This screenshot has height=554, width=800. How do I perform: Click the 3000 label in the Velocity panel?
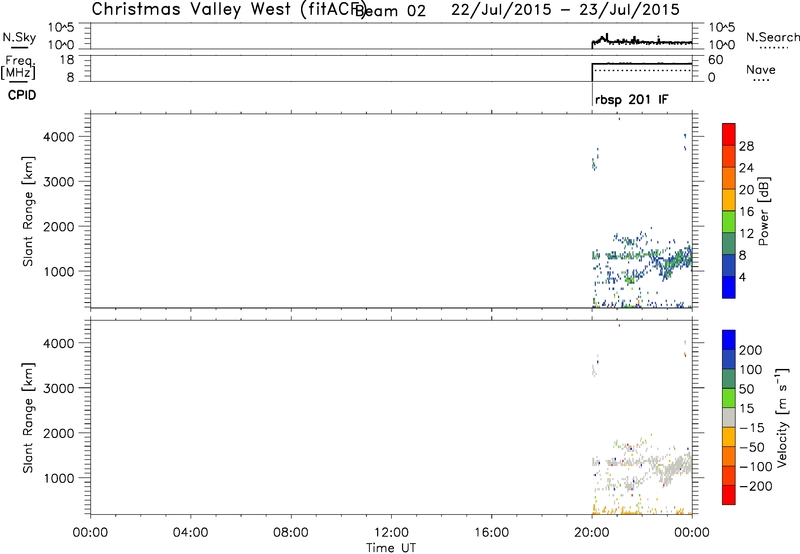pos(59,388)
